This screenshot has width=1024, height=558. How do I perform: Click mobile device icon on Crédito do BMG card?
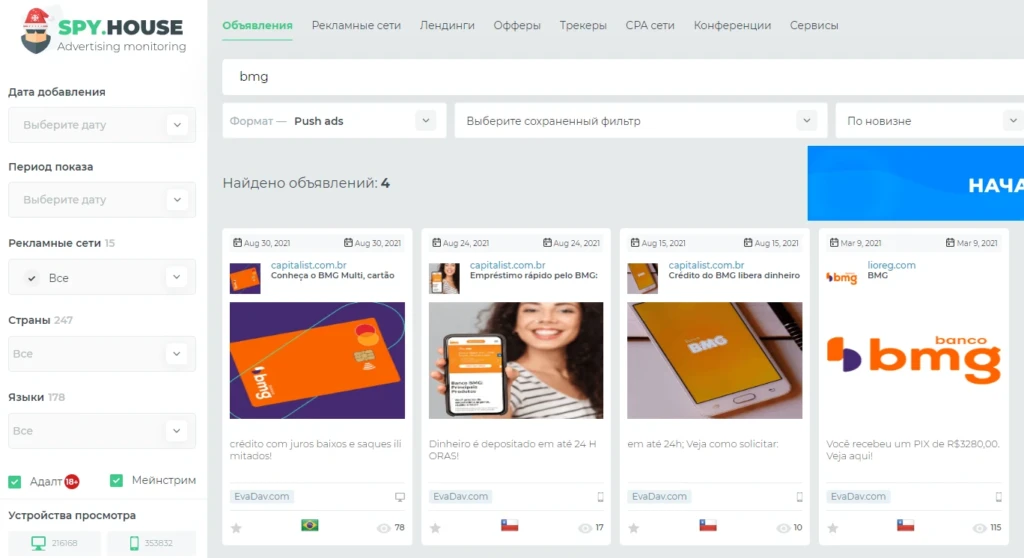click(799, 497)
